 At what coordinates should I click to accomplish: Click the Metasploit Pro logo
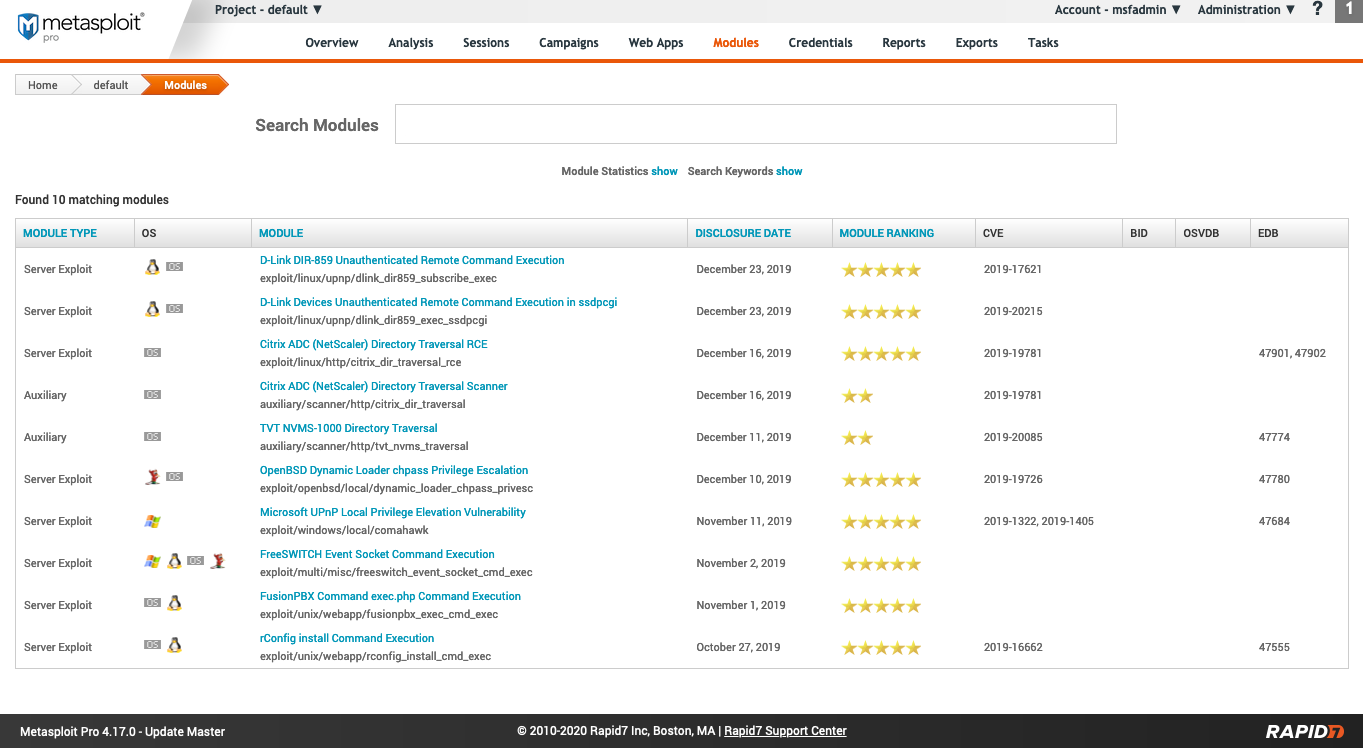pyautogui.click(x=80, y=25)
